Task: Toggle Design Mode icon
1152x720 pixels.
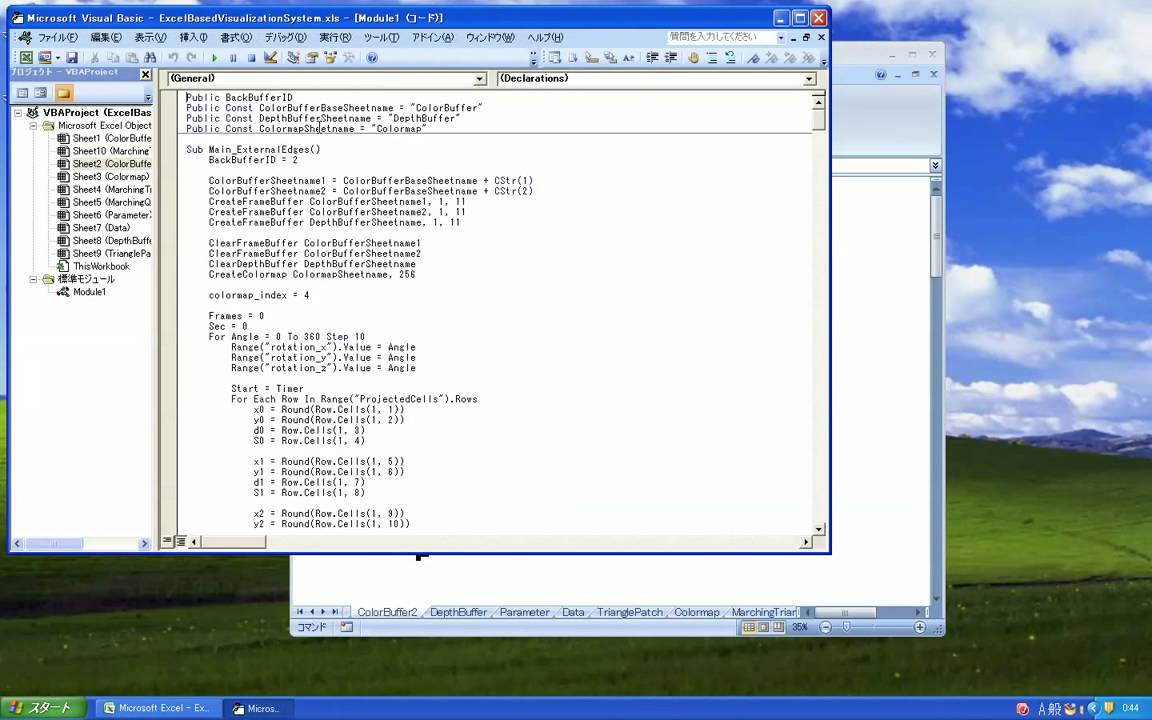Action: point(270,57)
